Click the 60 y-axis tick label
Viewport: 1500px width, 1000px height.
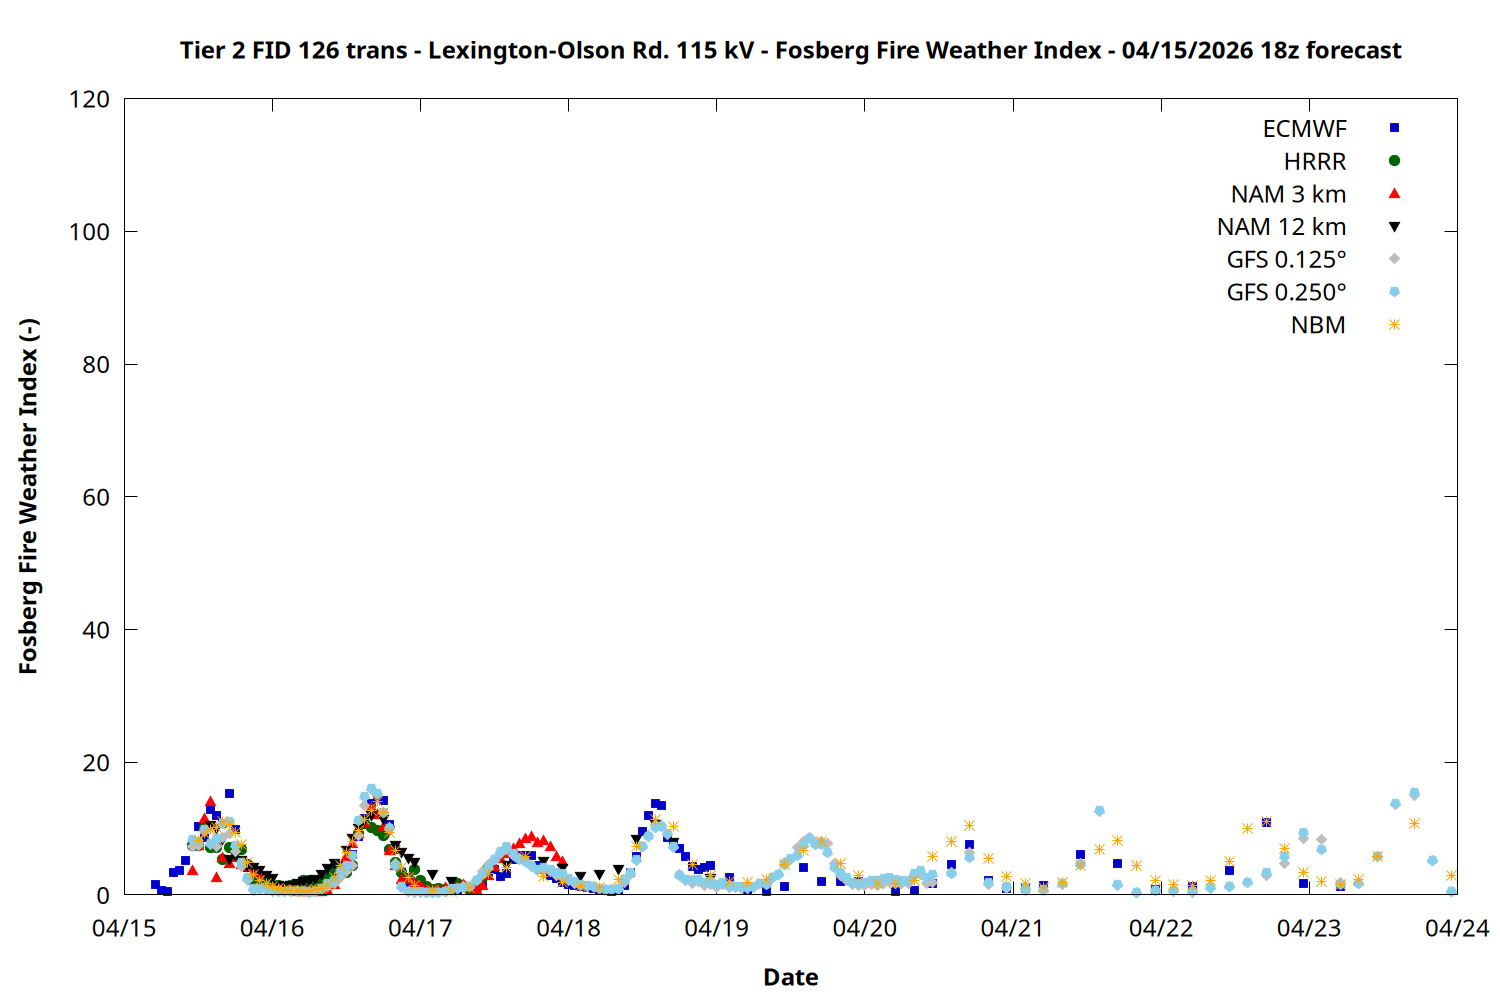[96, 498]
